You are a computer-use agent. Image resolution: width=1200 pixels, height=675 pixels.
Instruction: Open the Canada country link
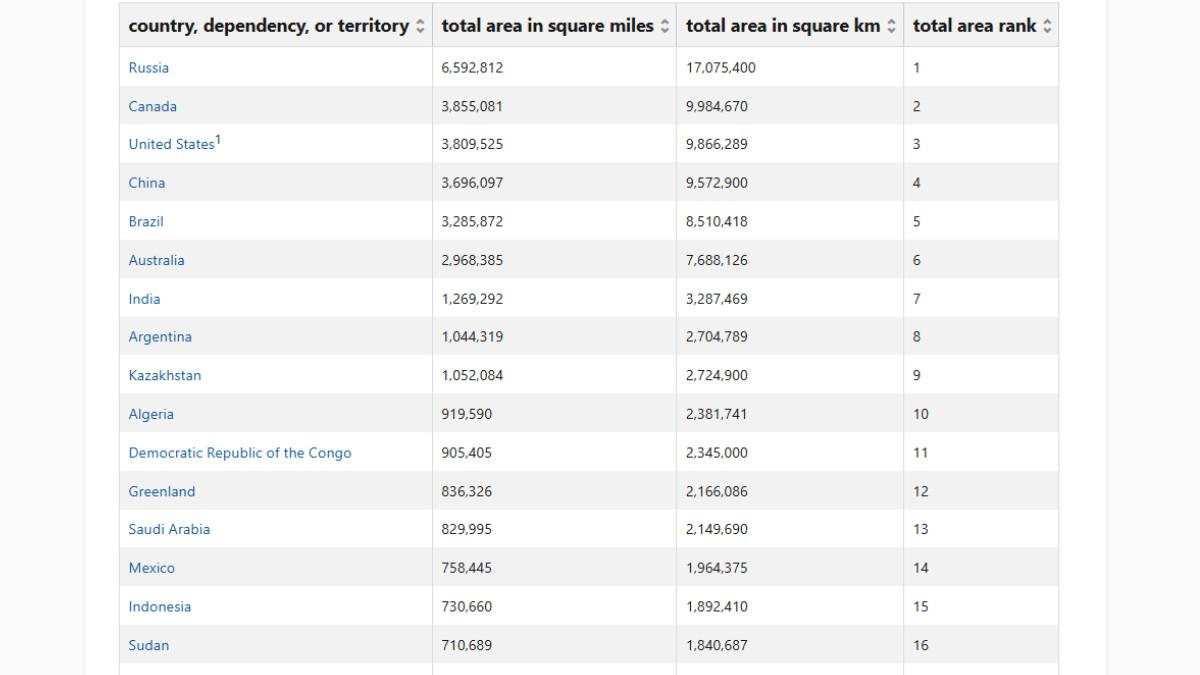(x=152, y=106)
